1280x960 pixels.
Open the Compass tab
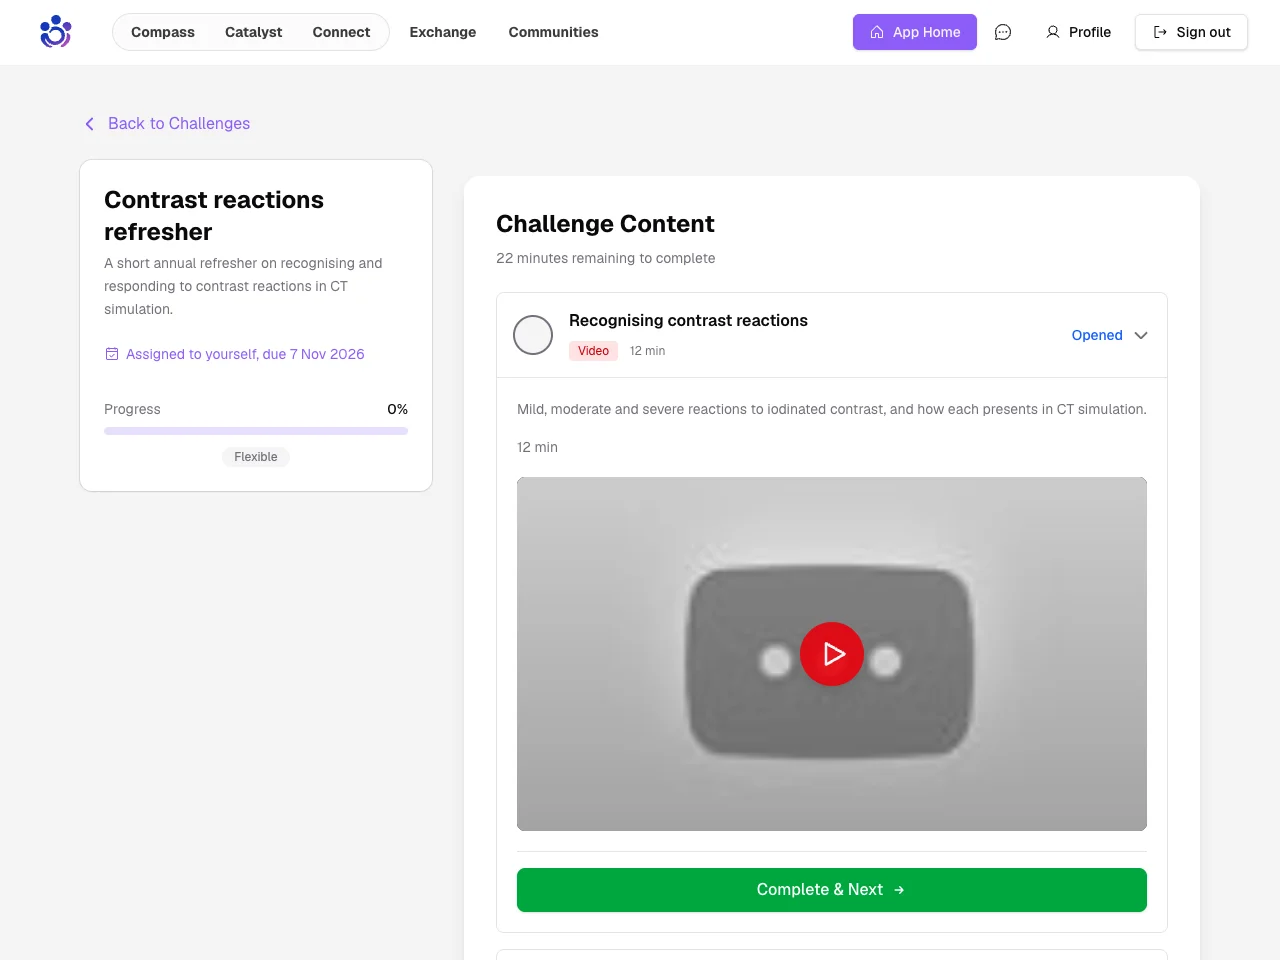pyautogui.click(x=163, y=32)
